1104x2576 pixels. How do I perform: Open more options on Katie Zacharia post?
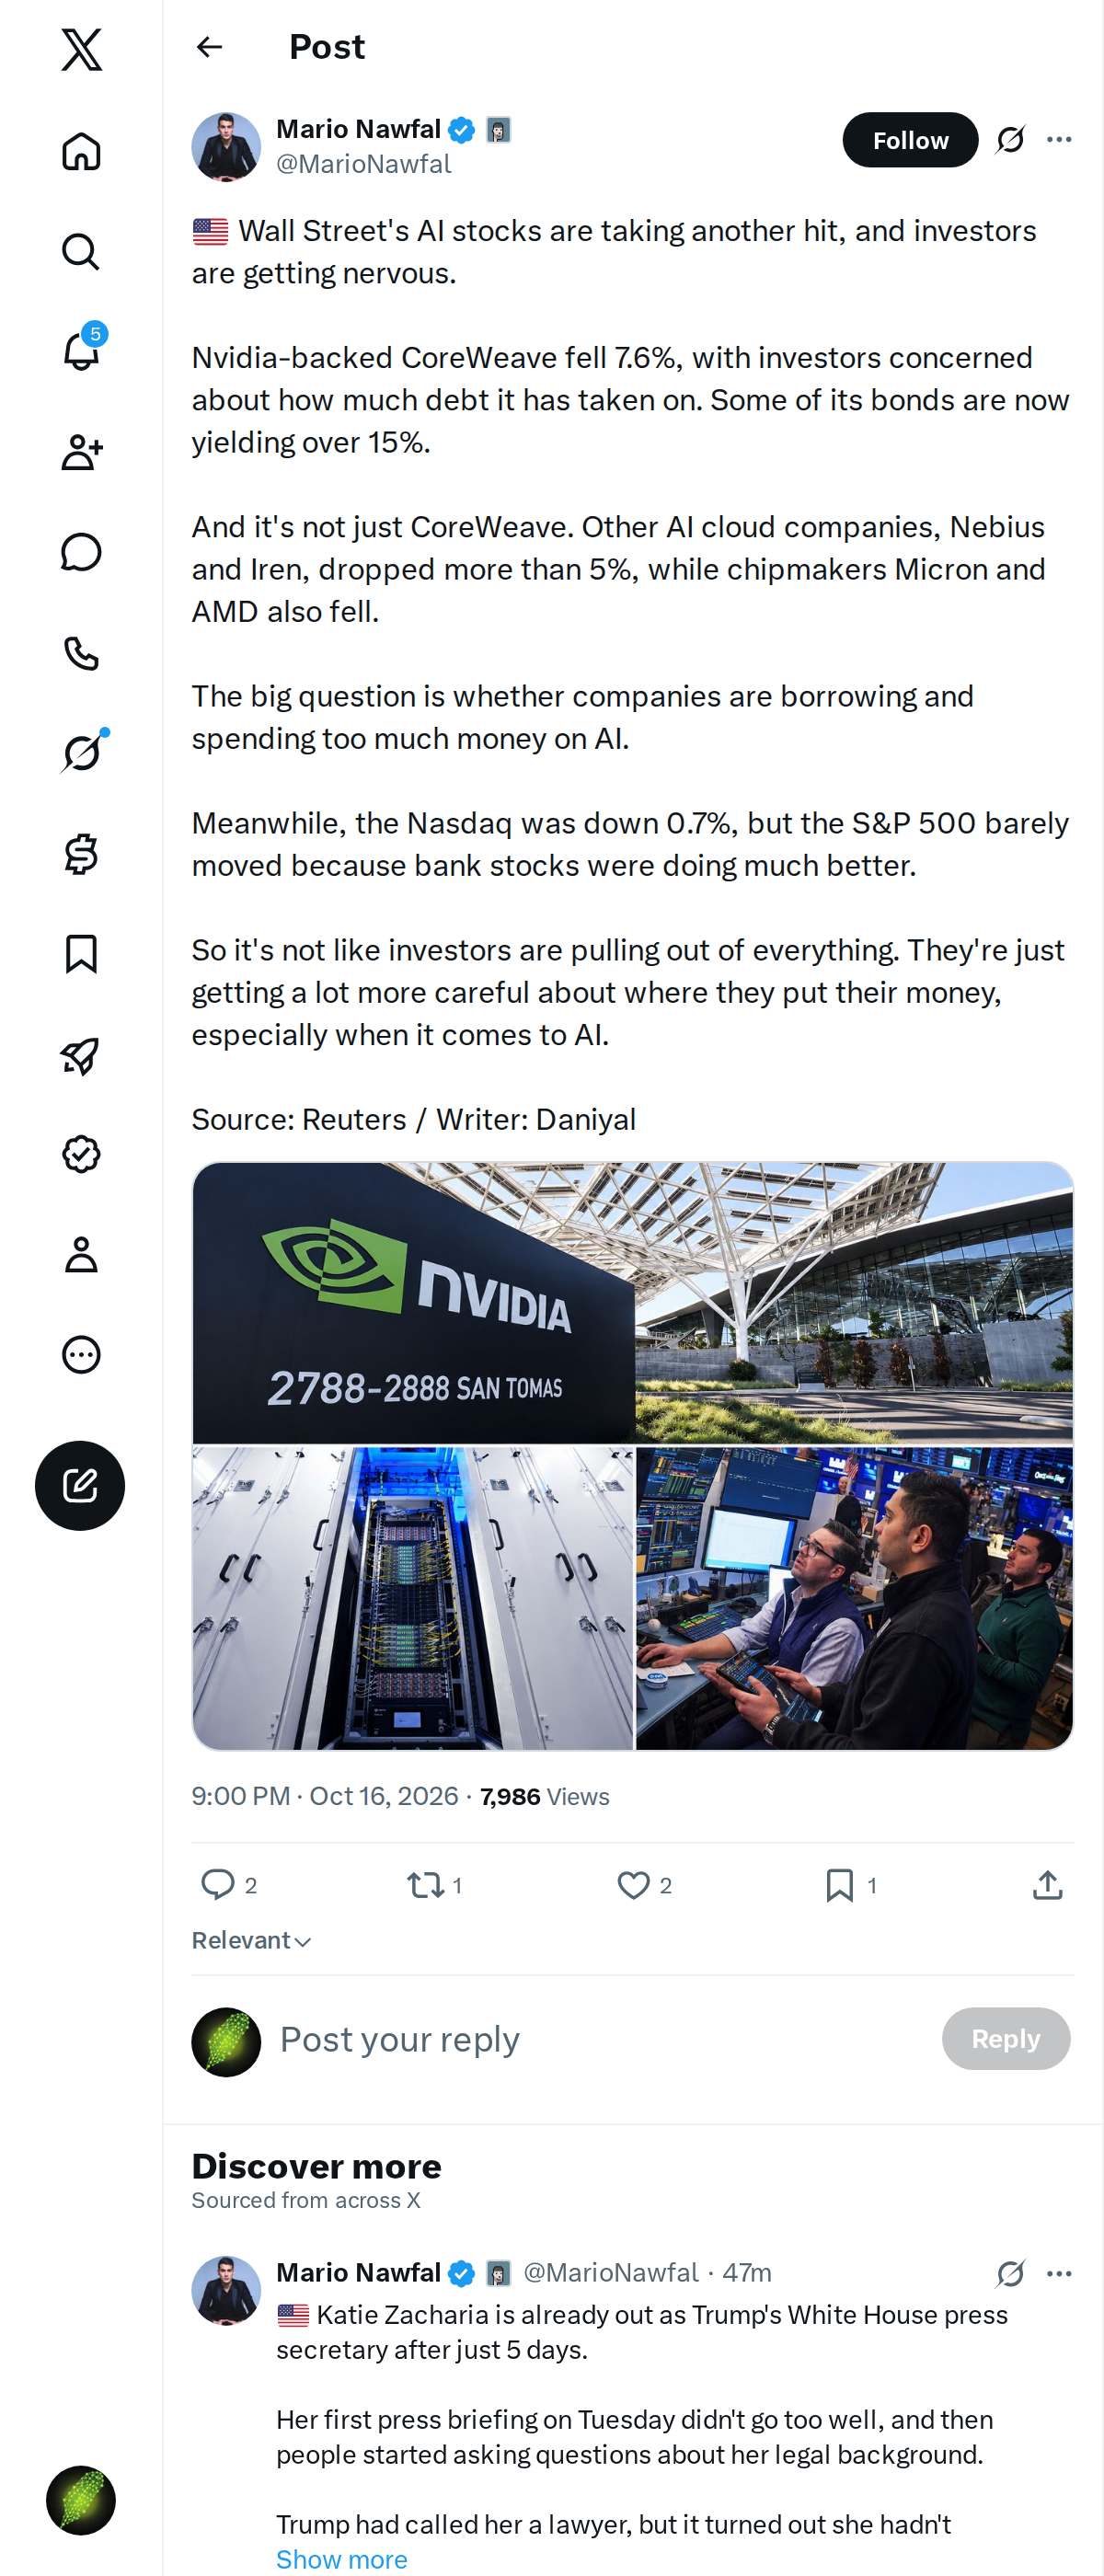1059,2273
